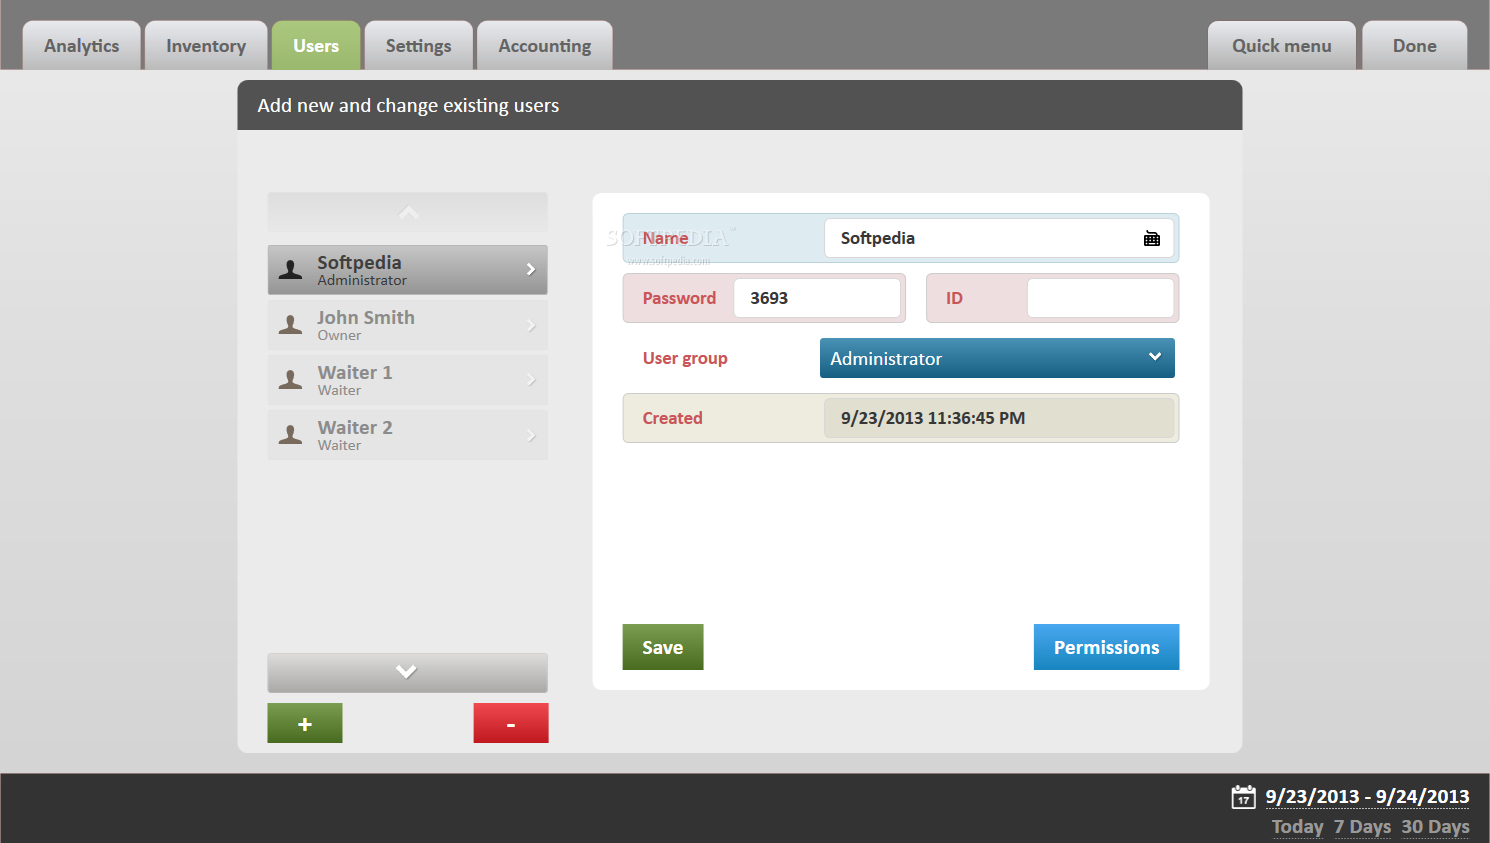1490x843 pixels.
Task: Select the Waiter 1 user
Action: click(408, 380)
